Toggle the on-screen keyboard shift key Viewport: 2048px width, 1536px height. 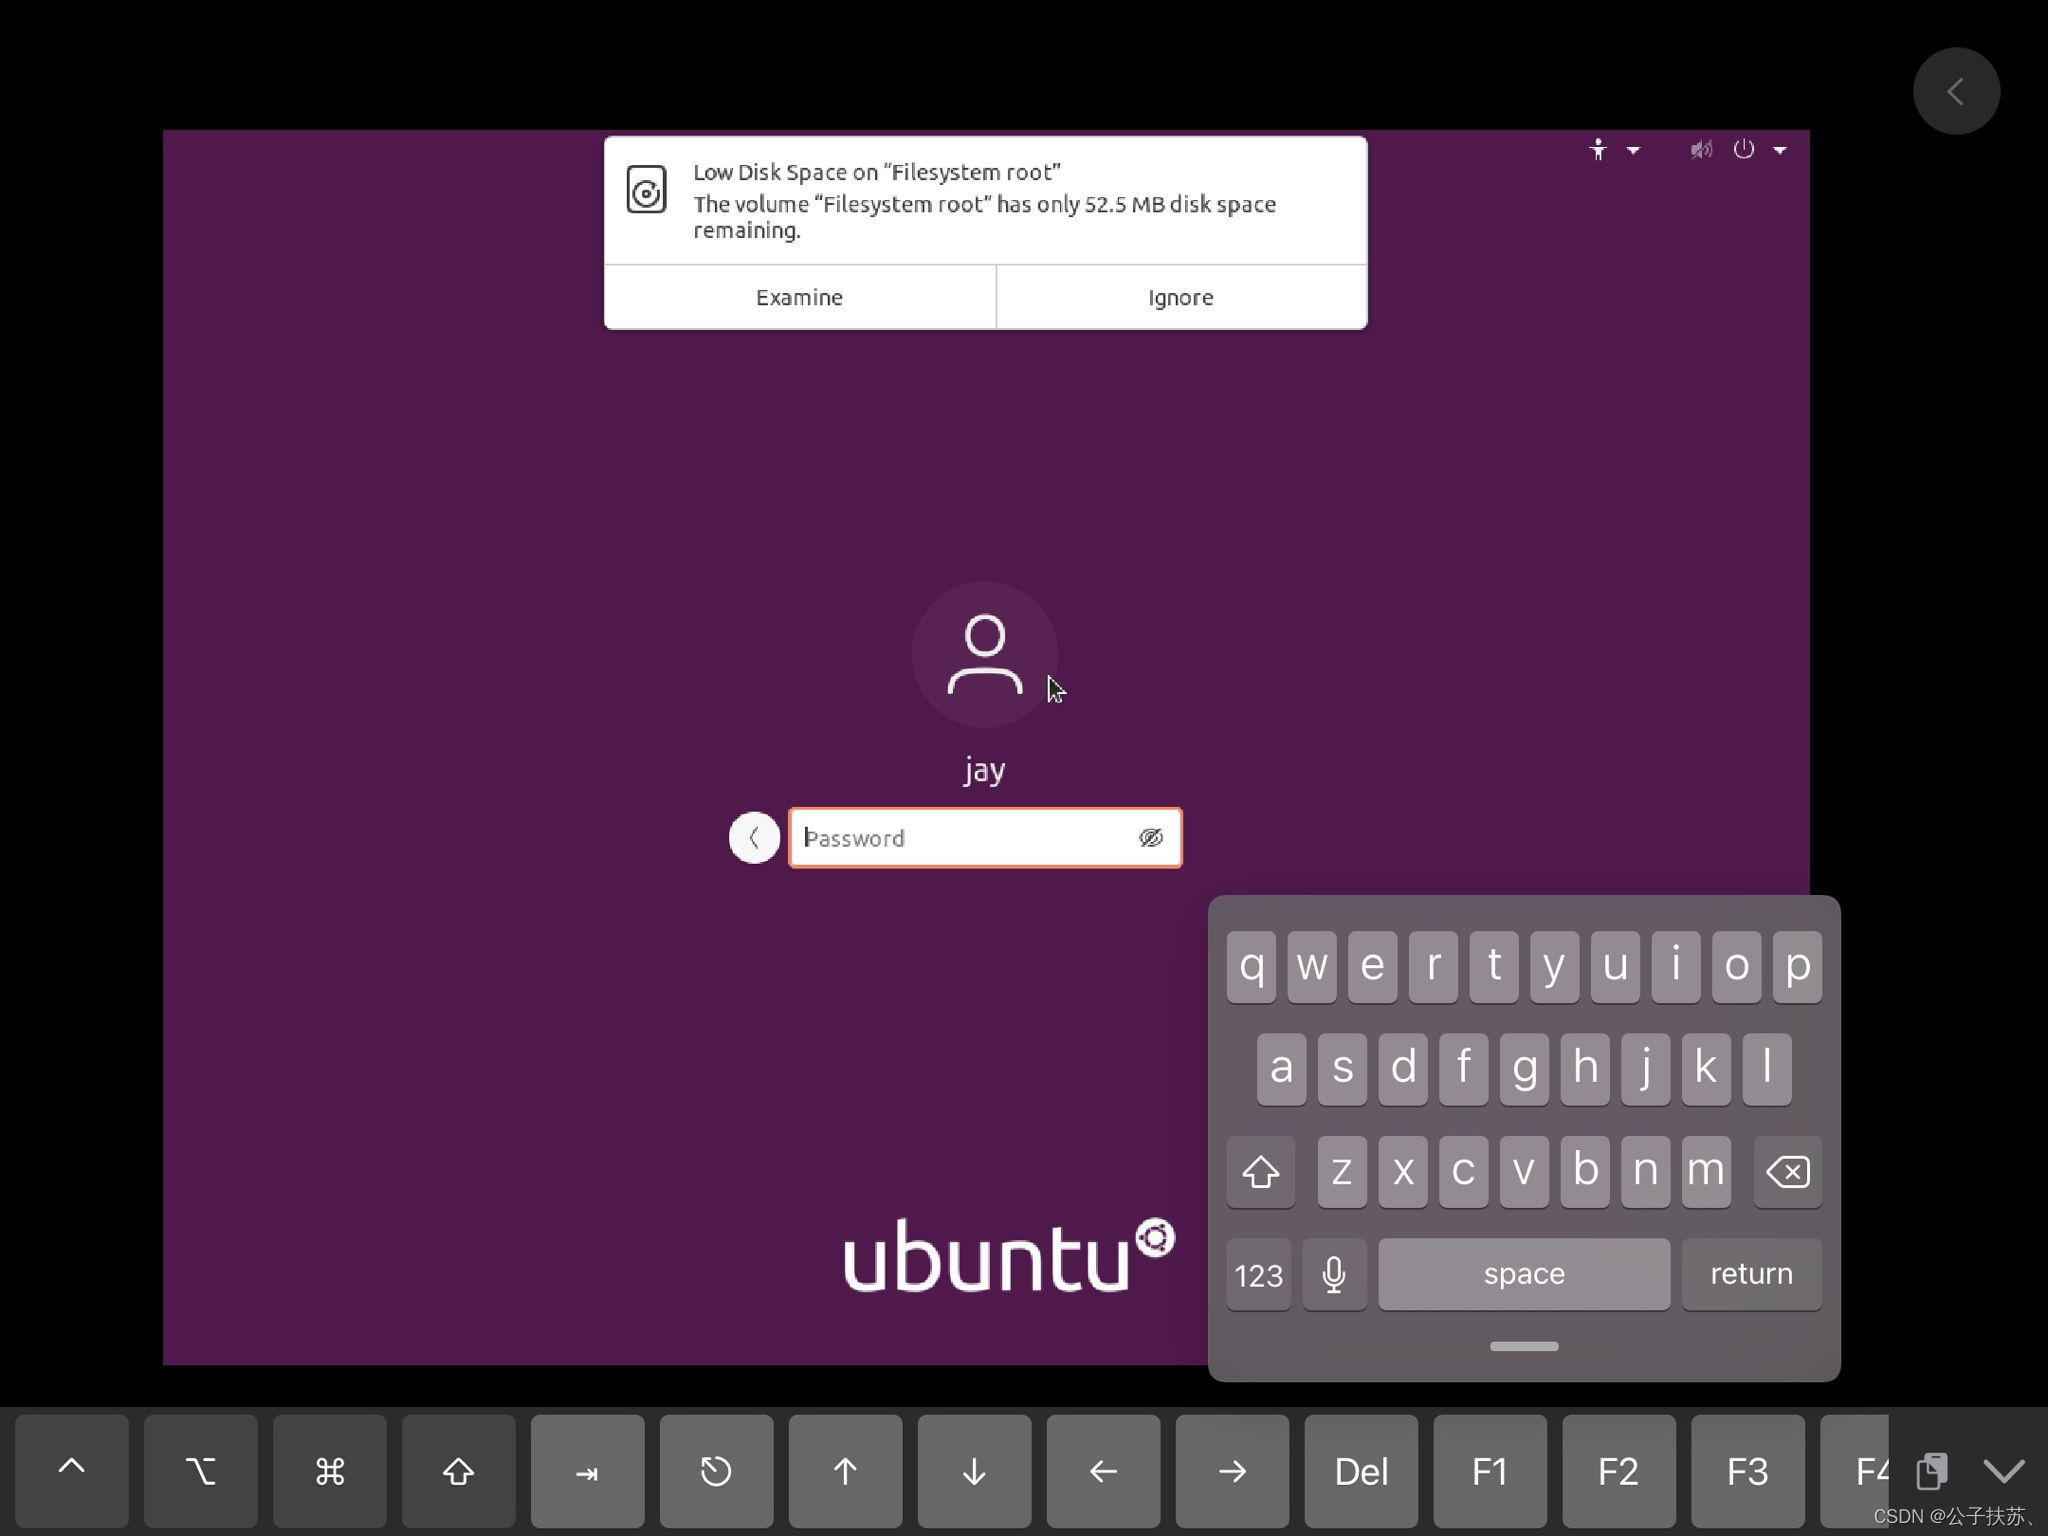pos(1260,1171)
